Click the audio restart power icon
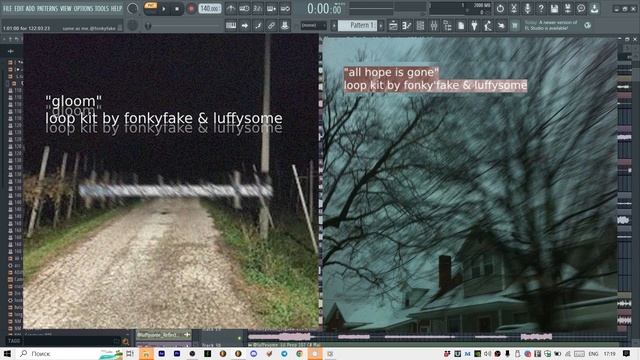Image resolution: width=640 pixels, height=360 pixels. coord(500,8)
